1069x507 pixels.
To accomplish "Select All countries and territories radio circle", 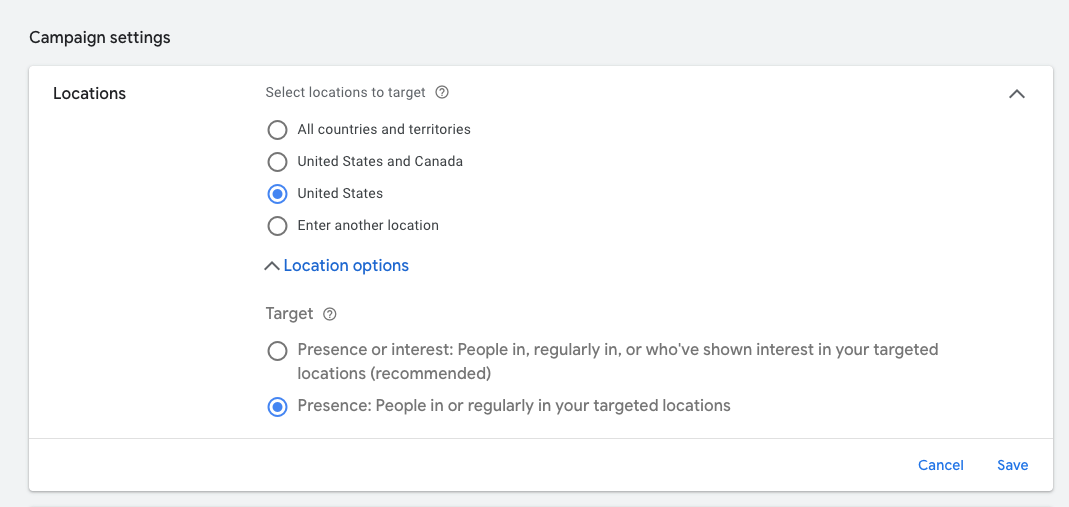I will click(277, 129).
